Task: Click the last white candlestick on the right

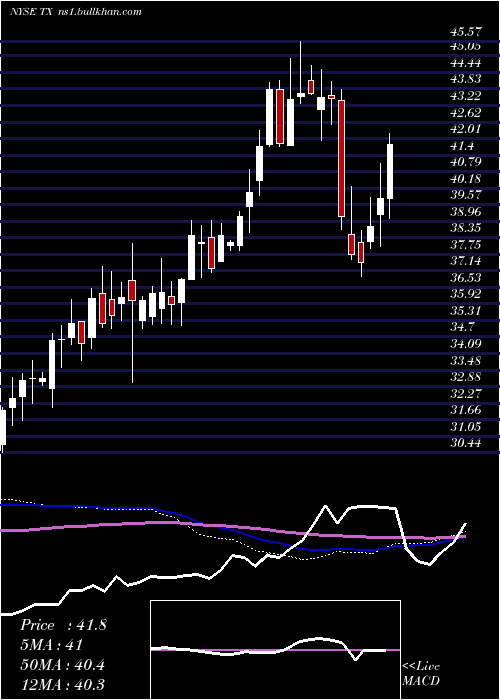Action: point(390,171)
